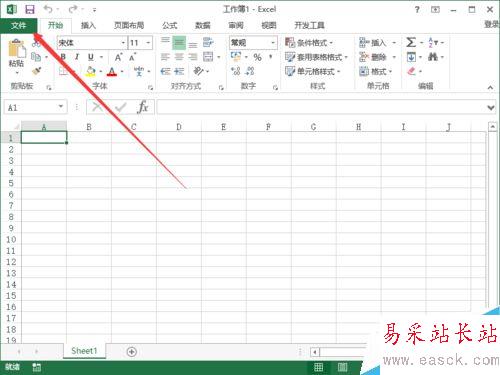Select the Format Painter brush icon
500x375 pixels.
(36, 71)
